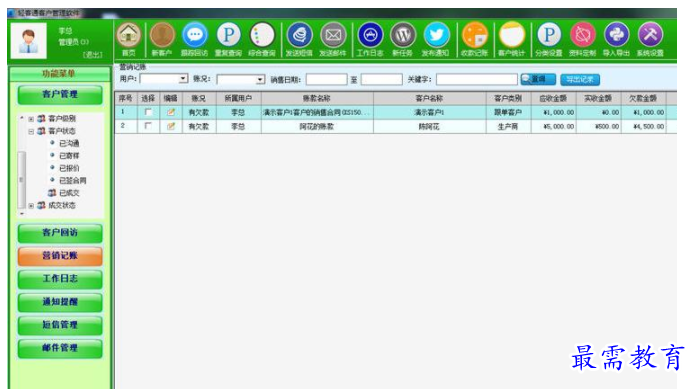Click the 发送邮件 send email icon

pyautogui.click(x=333, y=35)
